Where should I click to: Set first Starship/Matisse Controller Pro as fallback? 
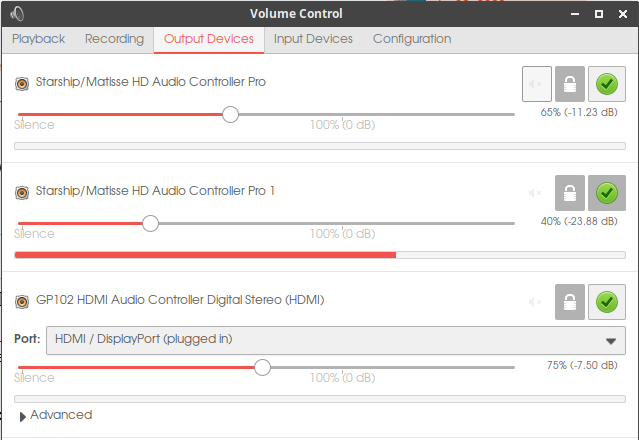[604, 83]
